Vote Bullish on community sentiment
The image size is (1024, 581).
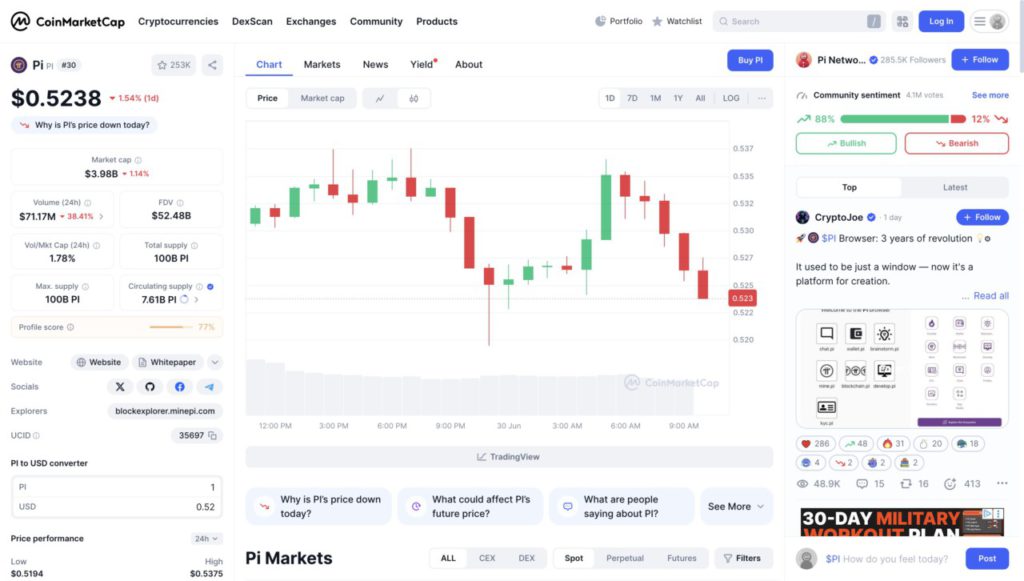click(846, 143)
